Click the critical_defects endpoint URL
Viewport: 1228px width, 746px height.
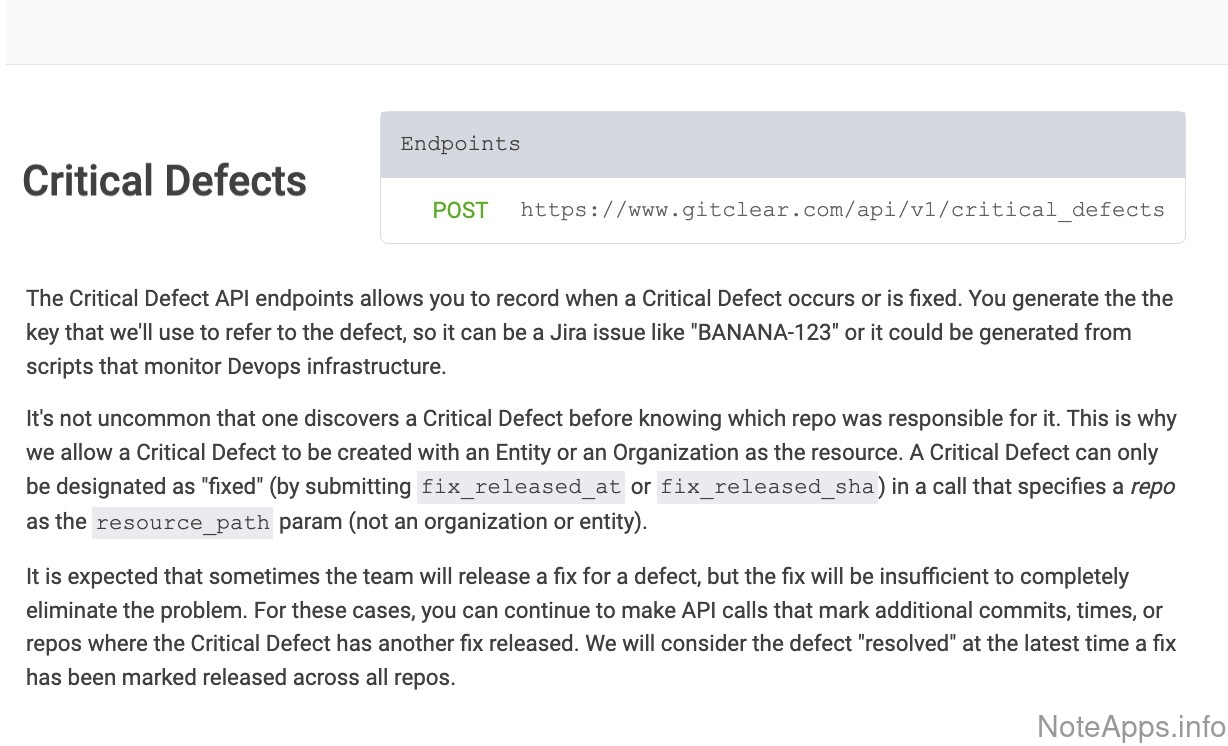click(x=842, y=210)
